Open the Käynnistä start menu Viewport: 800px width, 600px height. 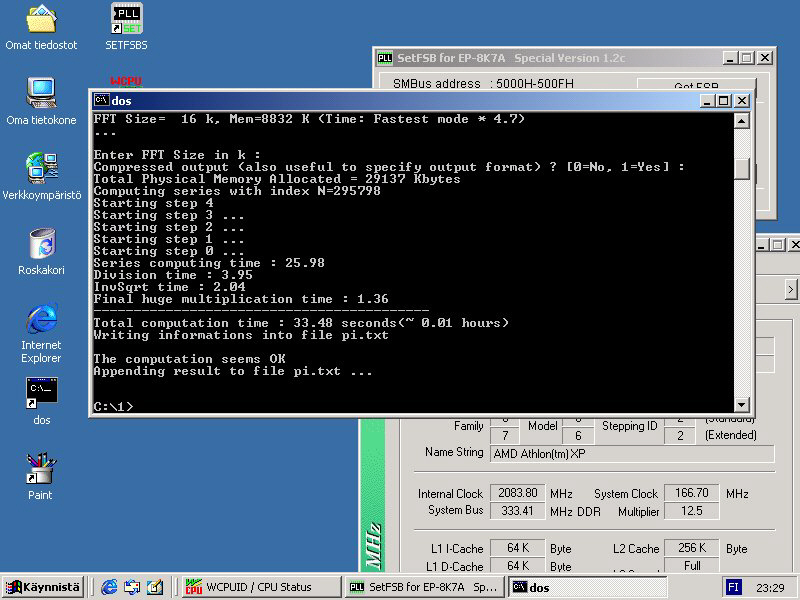44,587
